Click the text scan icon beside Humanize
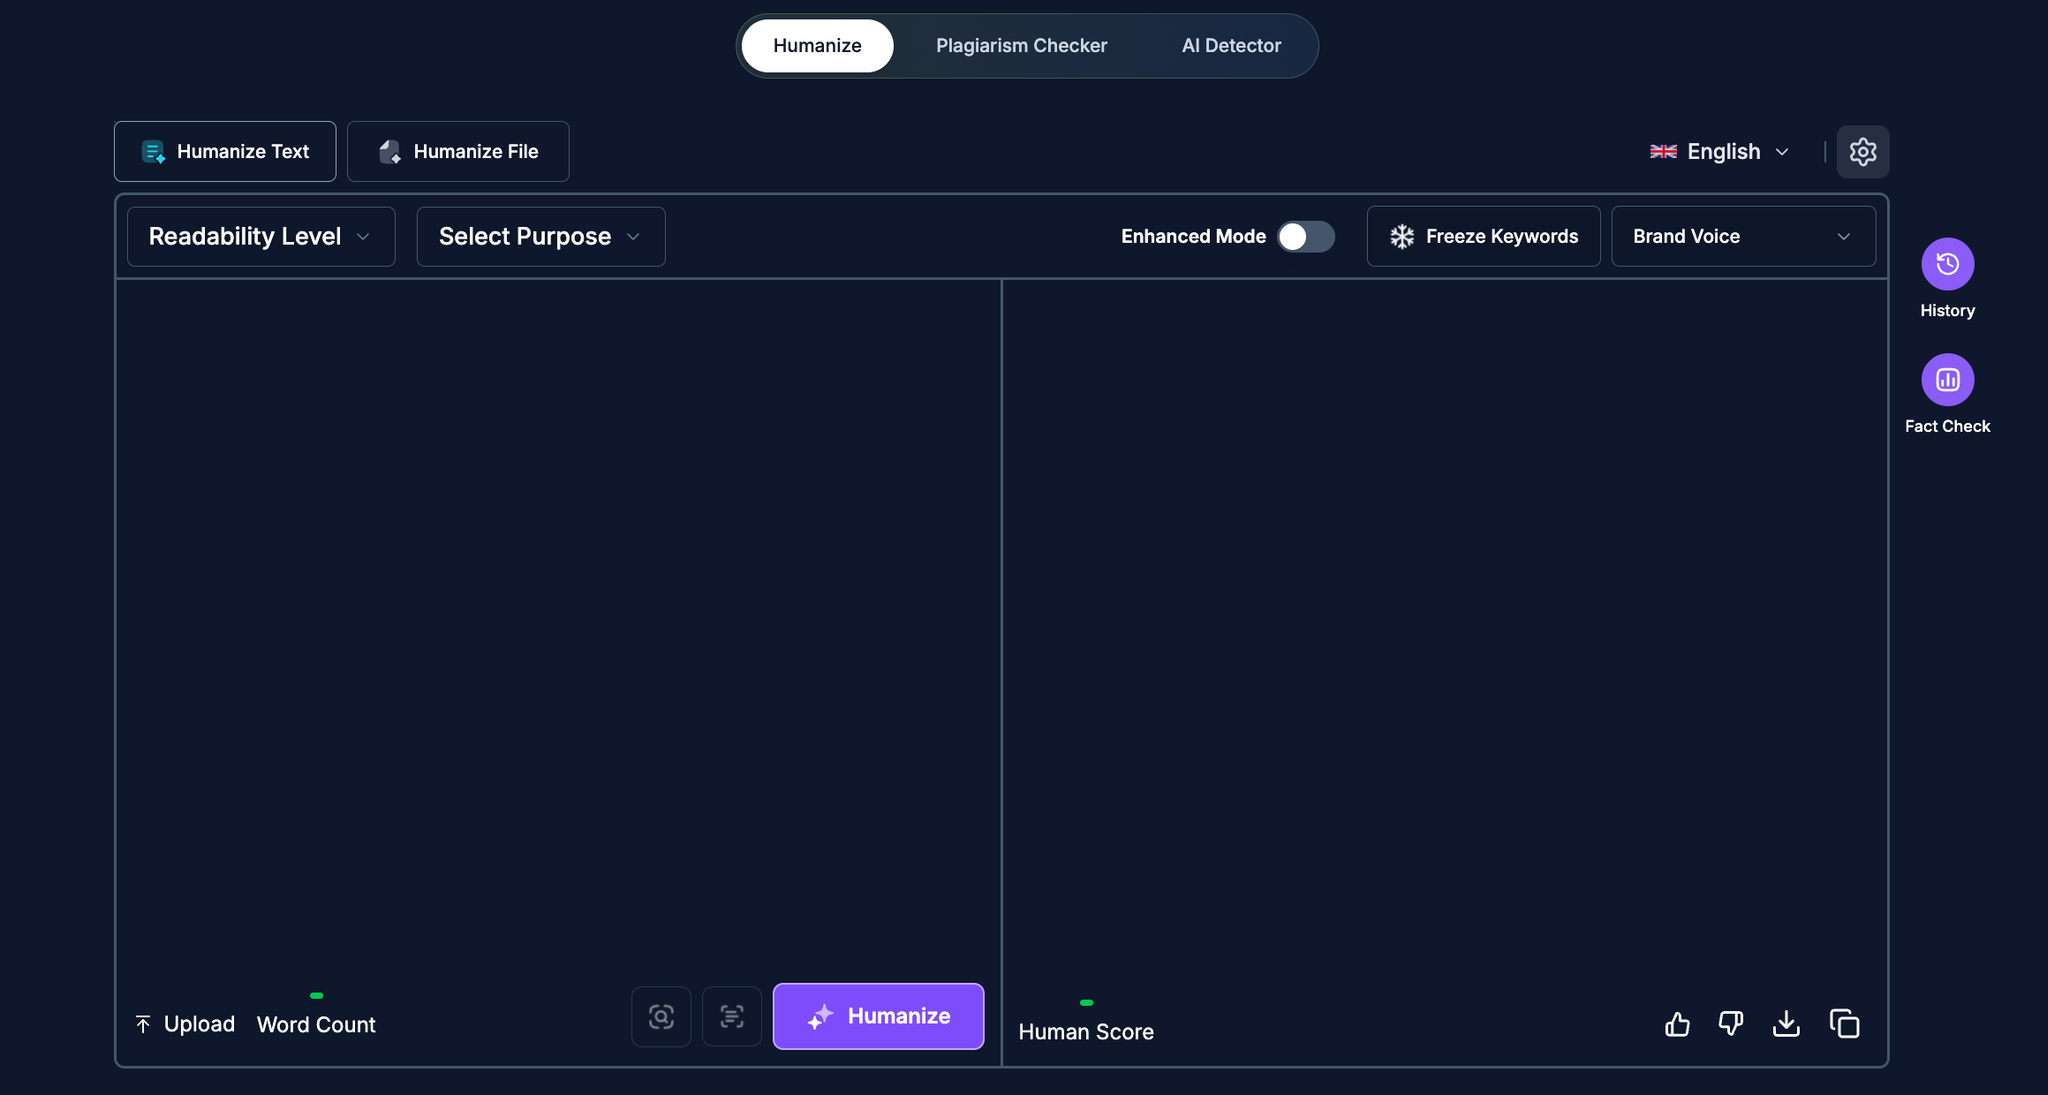The image size is (2048, 1095). 732,1017
